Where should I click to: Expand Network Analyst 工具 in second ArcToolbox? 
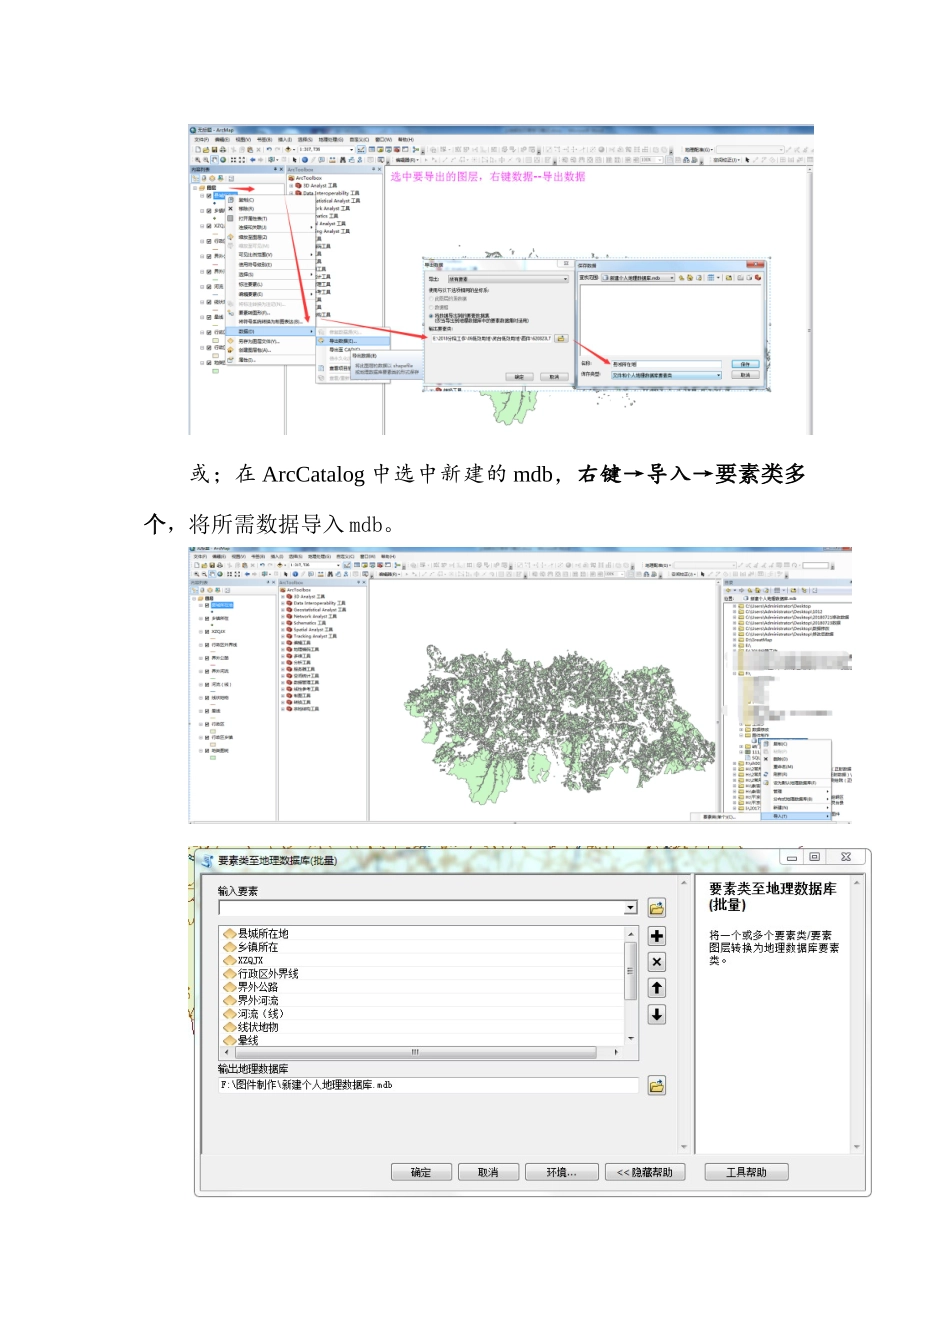pos(283,616)
